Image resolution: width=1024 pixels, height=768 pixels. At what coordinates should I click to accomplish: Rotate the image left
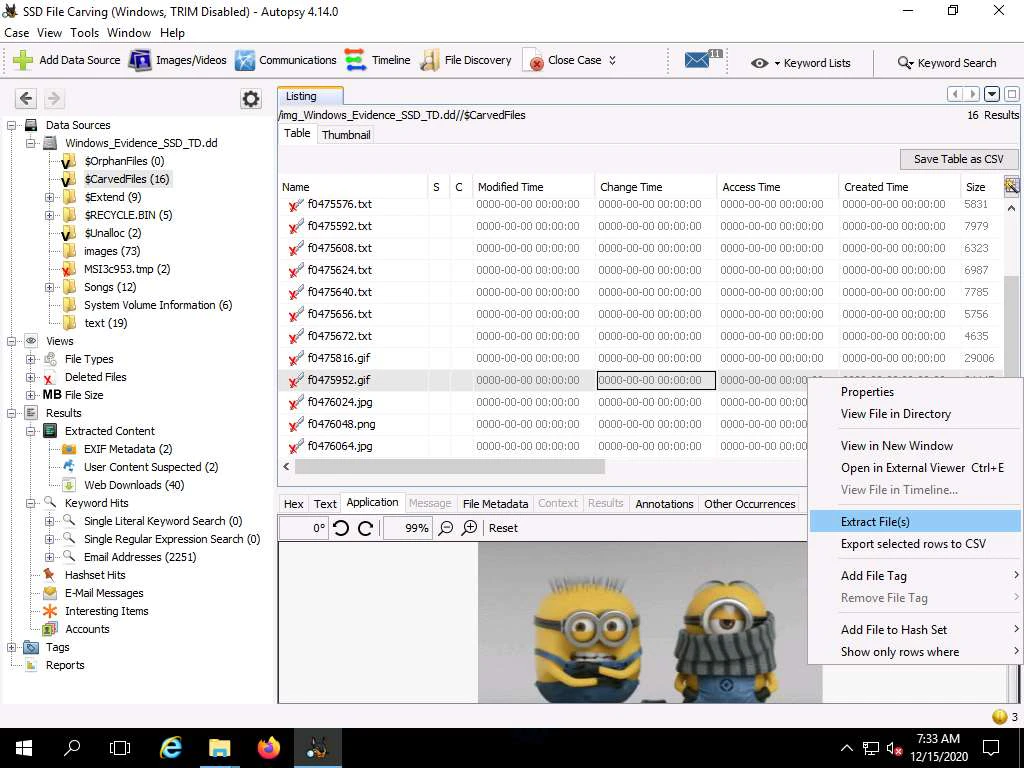click(x=341, y=528)
